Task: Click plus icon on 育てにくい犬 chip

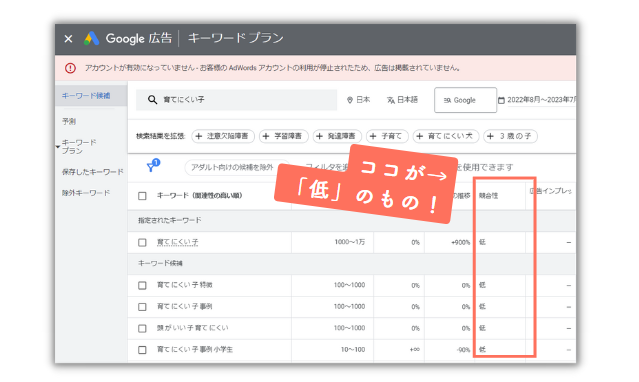Action: (420, 136)
